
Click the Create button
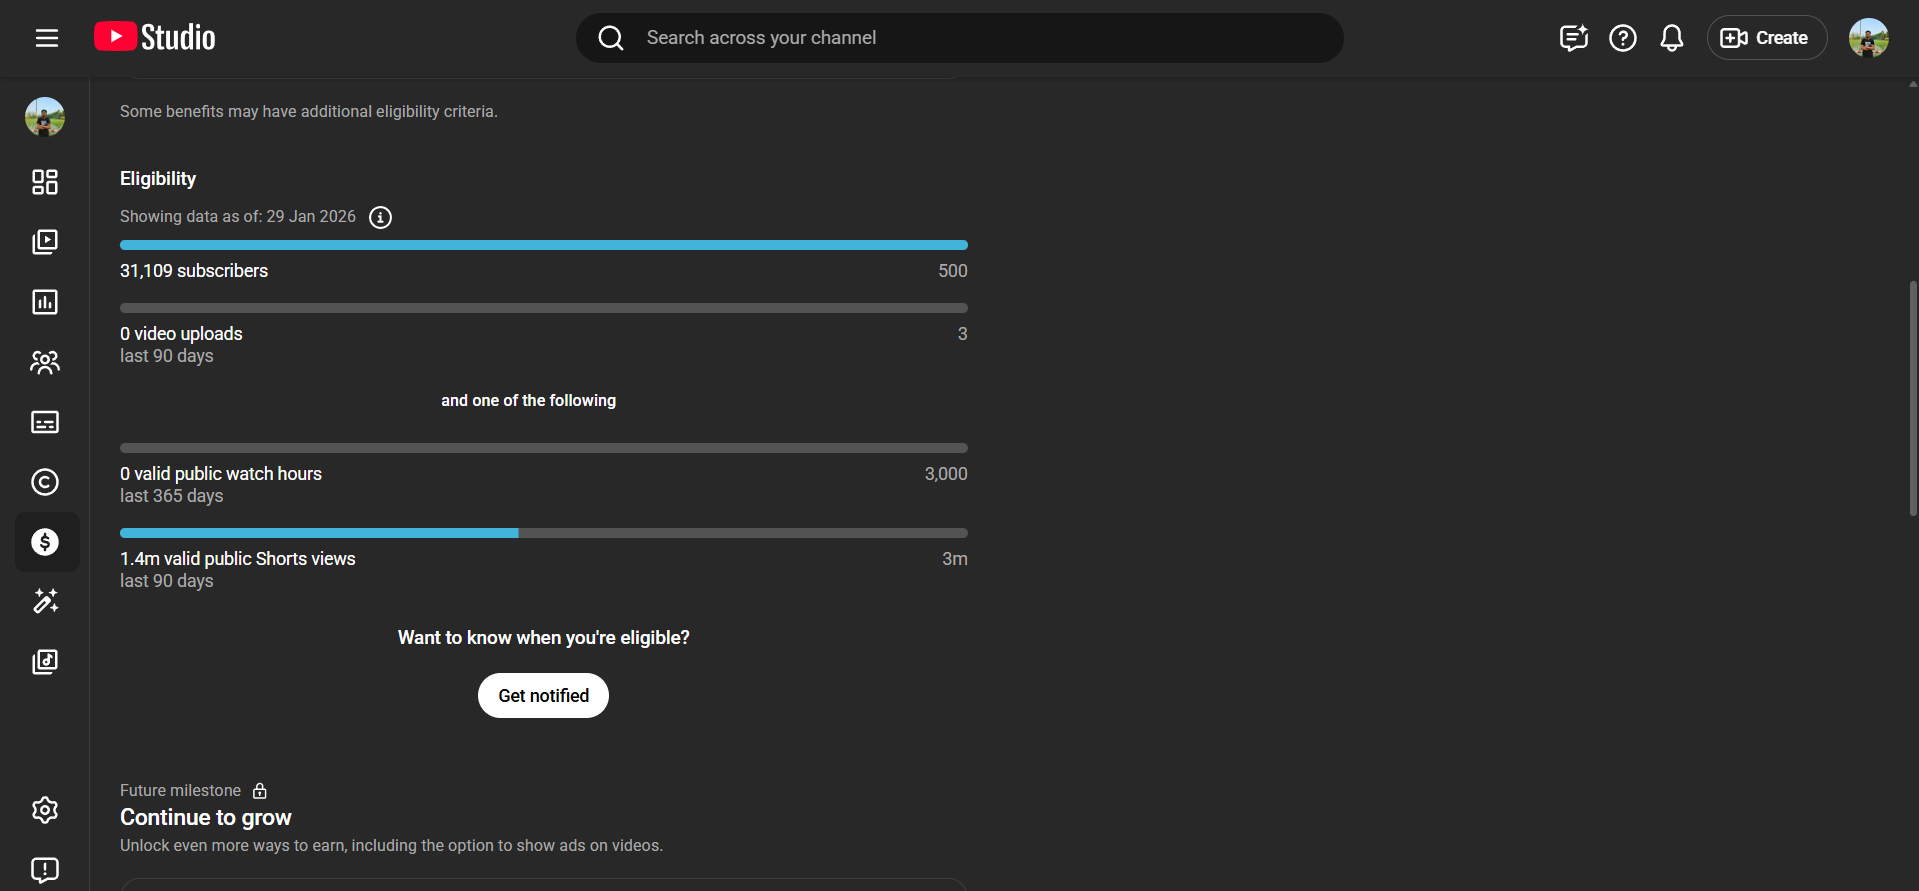click(x=1766, y=38)
